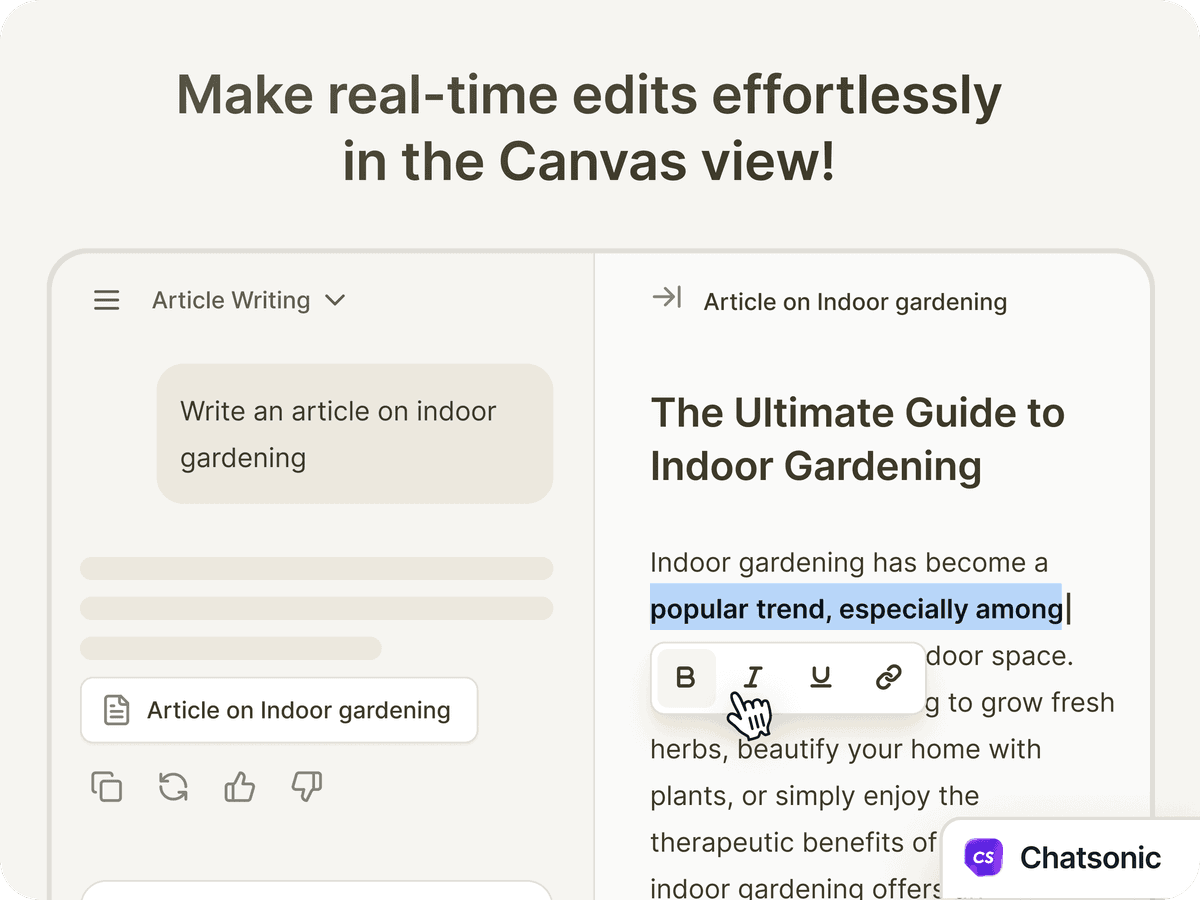This screenshot has width=1200, height=900.
Task: Select the user message about indoor gardening
Action: coord(355,434)
